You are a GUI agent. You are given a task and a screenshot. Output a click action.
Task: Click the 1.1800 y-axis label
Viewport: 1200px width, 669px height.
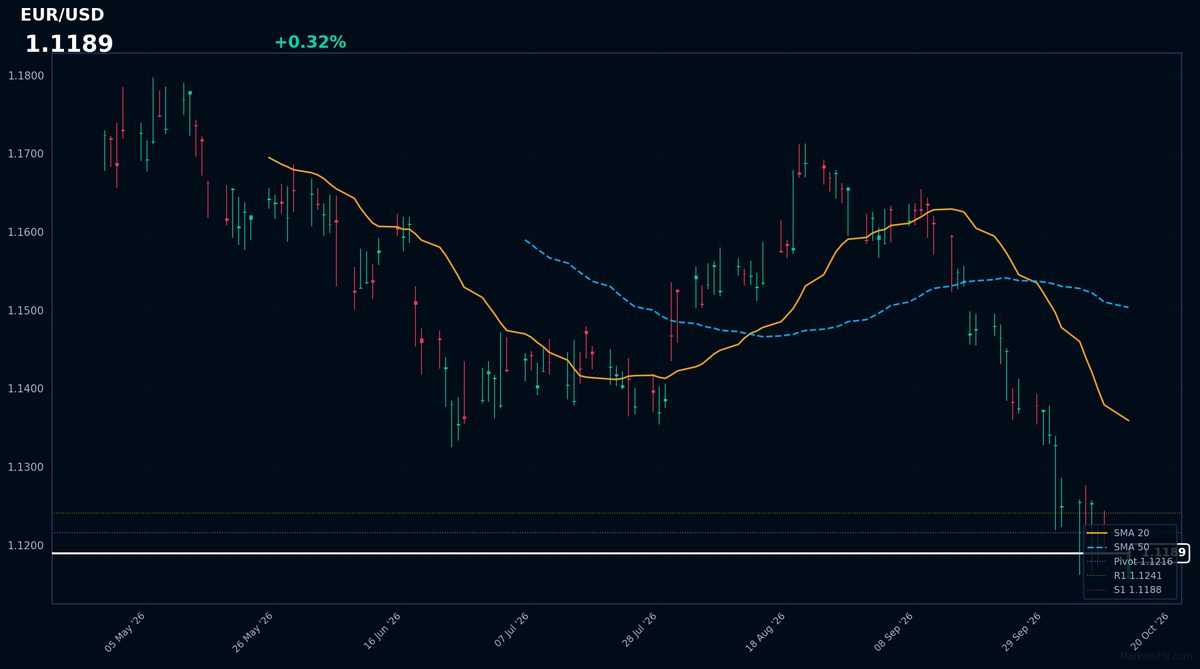click(25, 76)
